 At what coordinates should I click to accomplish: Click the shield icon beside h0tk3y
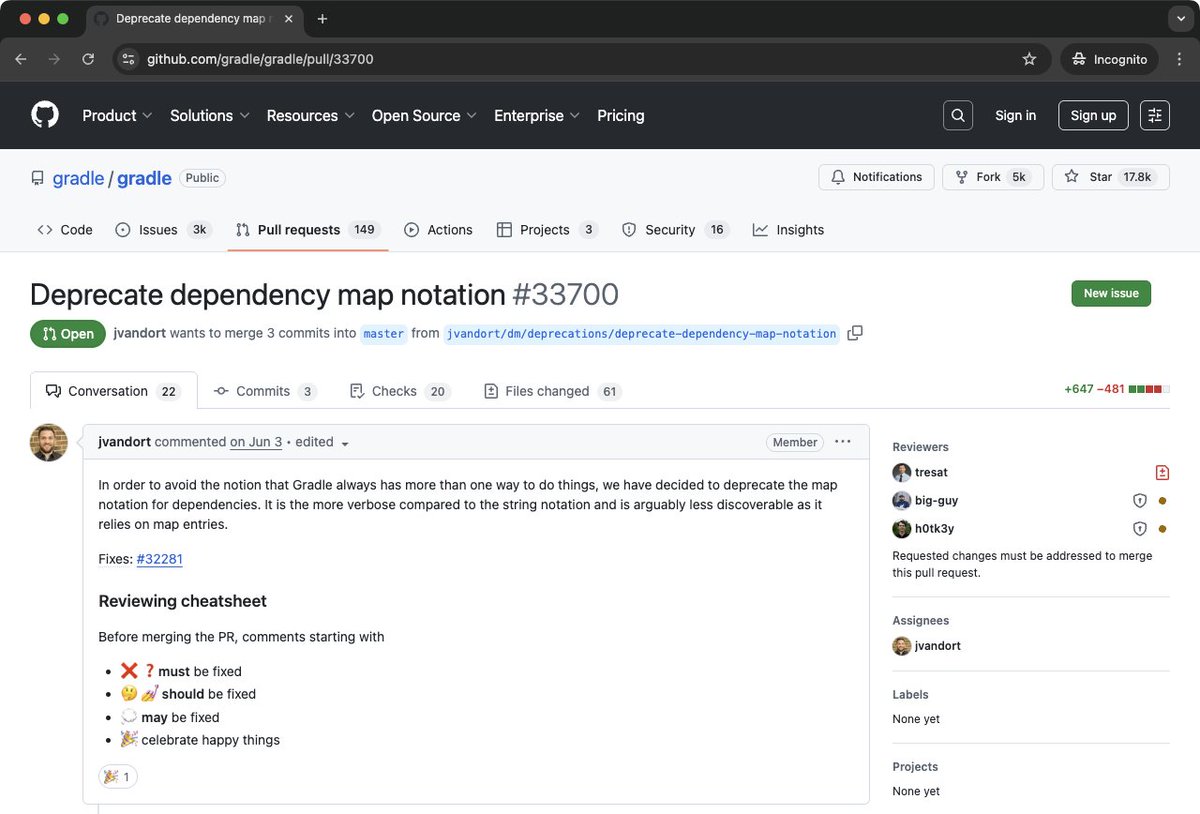coord(1139,528)
